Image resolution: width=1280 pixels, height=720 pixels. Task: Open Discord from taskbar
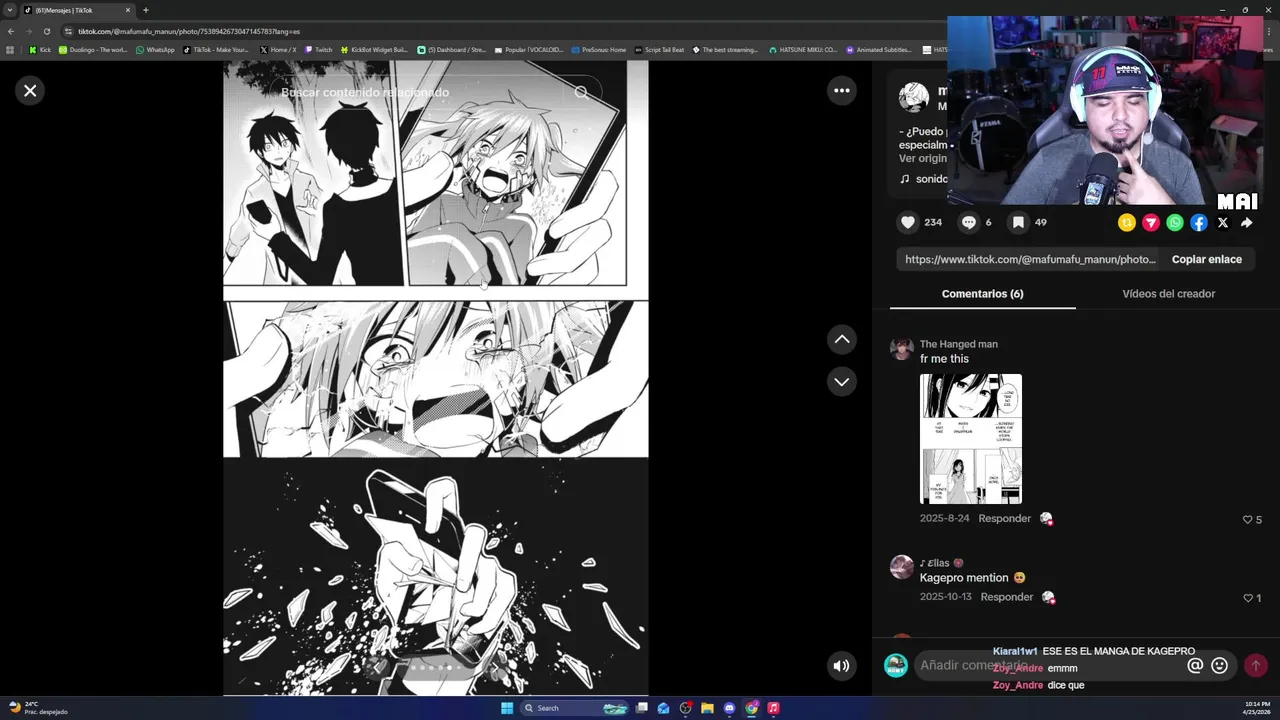coord(729,708)
